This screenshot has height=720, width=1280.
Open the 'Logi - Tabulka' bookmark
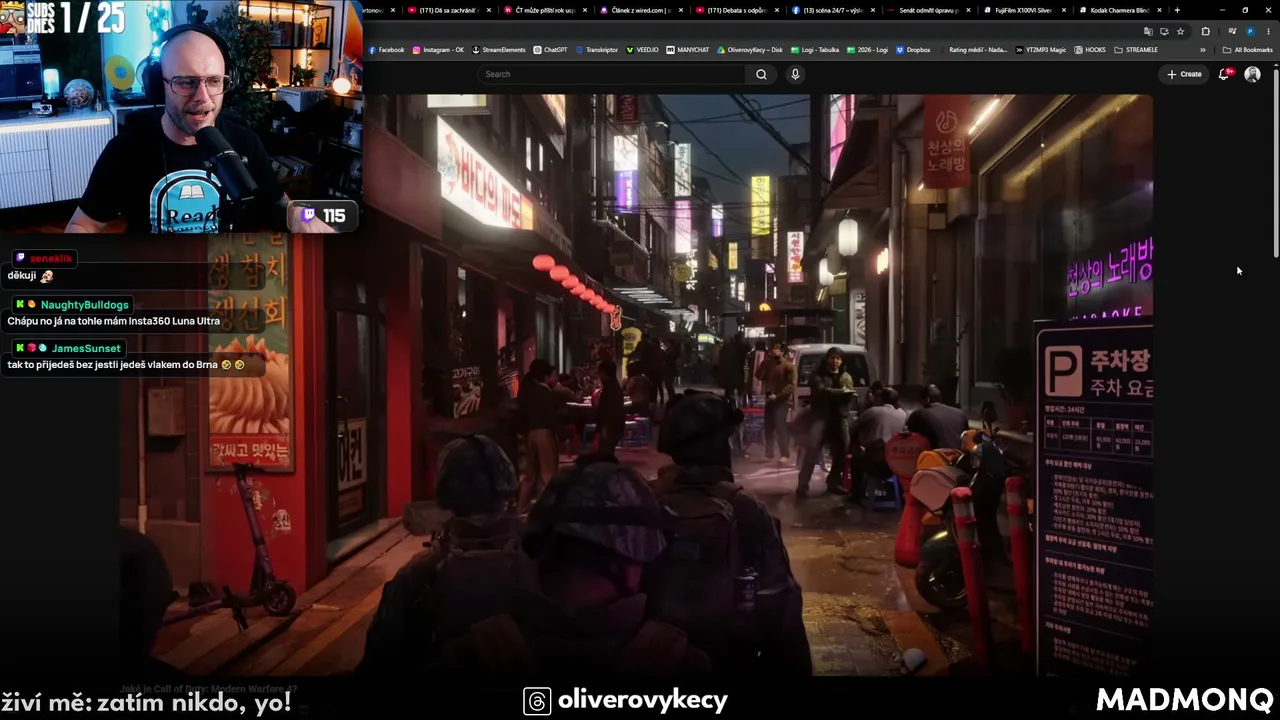pos(815,50)
